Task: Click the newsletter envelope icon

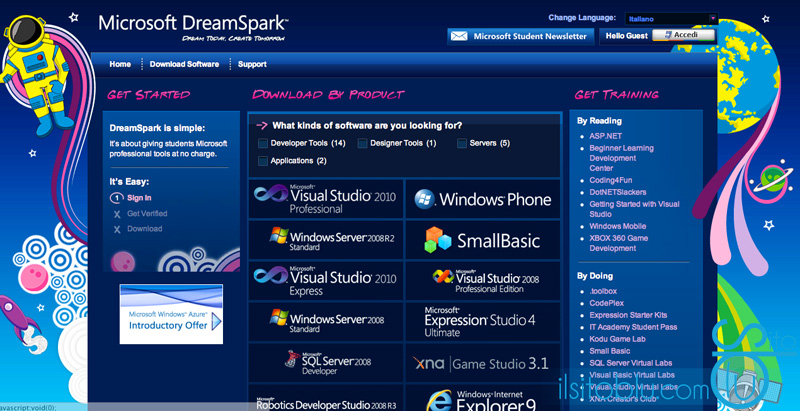Action: click(459, 36)
